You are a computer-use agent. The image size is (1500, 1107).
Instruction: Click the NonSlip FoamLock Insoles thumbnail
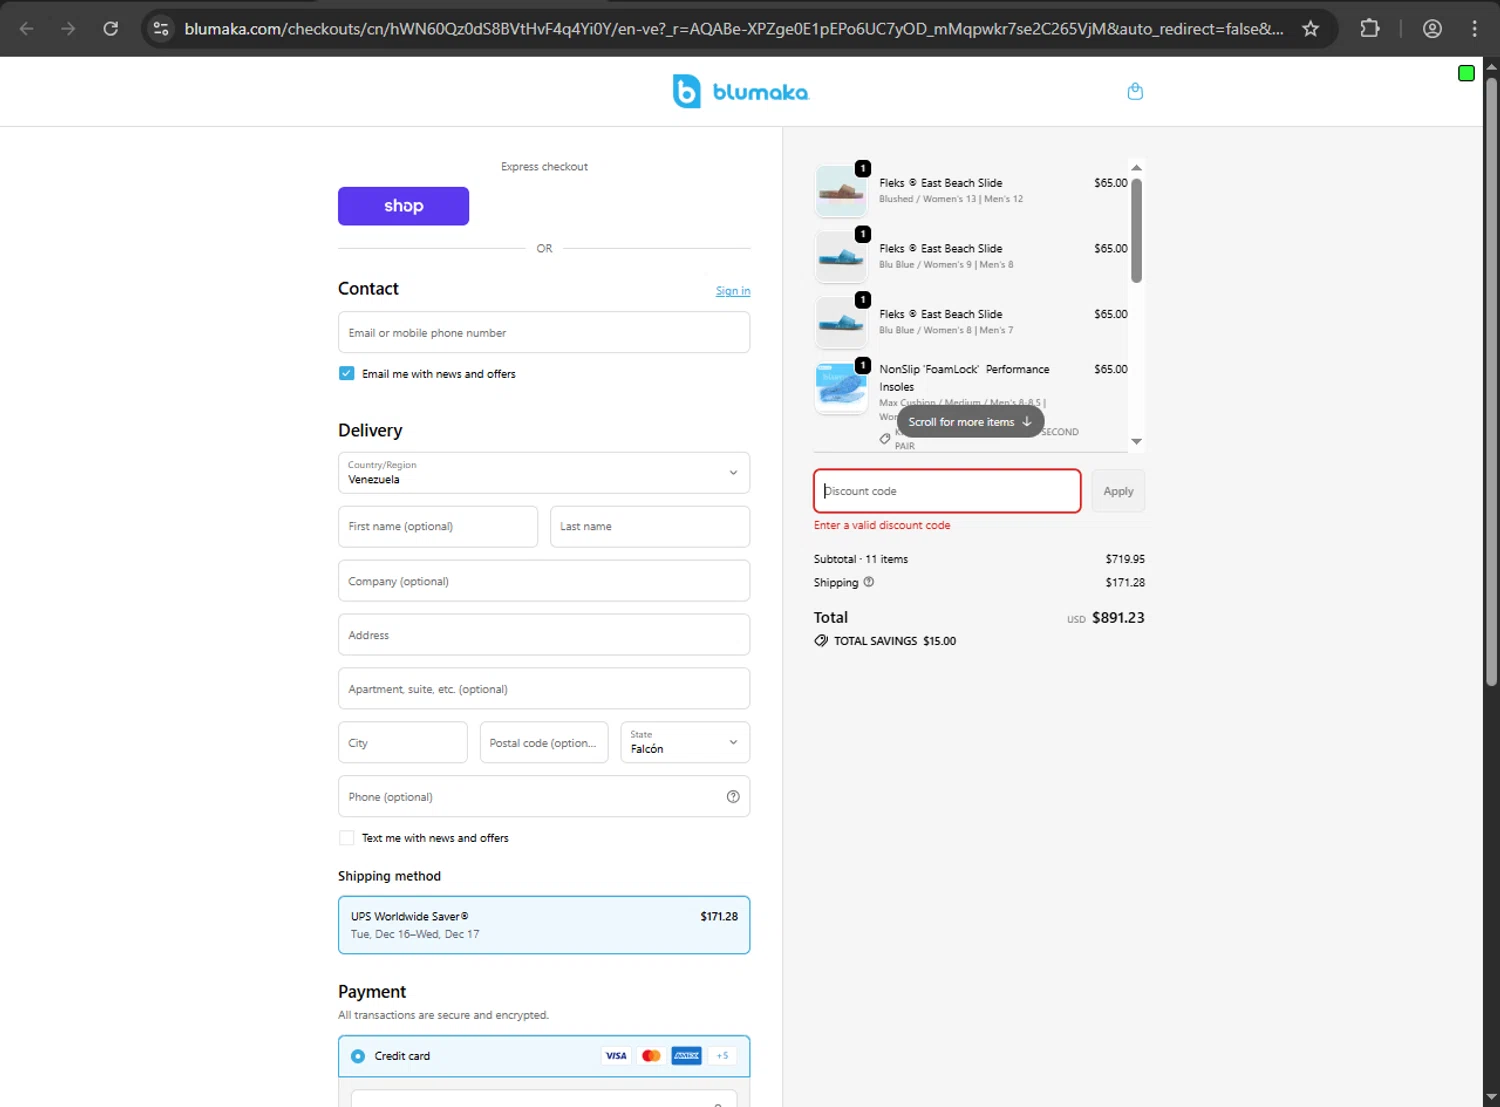pyautogui.click(x=841, y=387)
